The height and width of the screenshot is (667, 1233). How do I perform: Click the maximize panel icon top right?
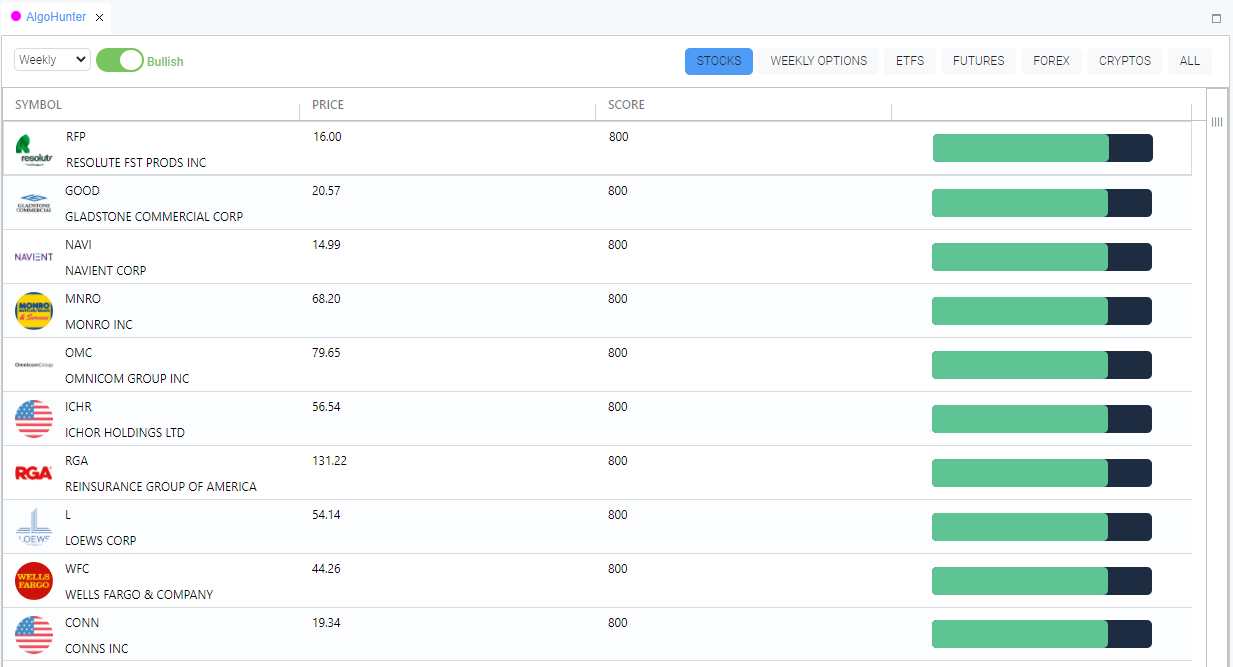pyautogui.click(x=1216, y=18)
